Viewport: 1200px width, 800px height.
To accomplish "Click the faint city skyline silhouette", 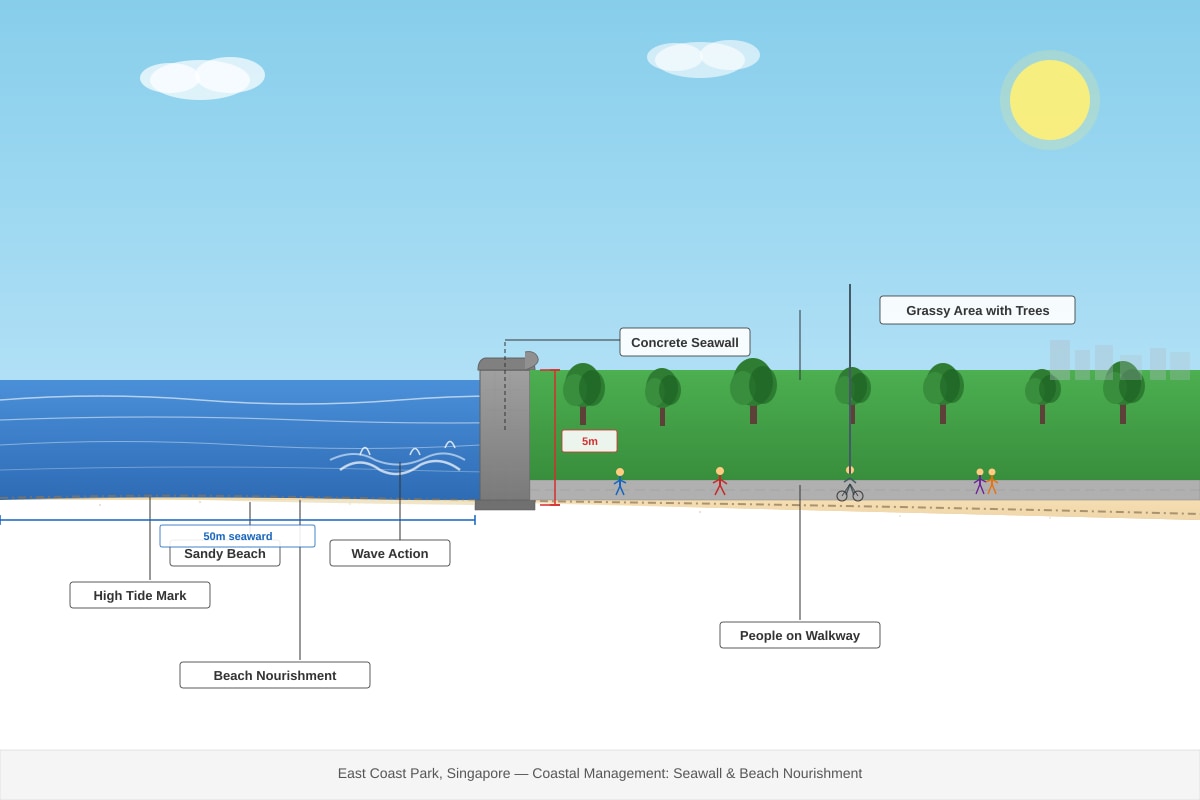I will pos(1120,360).
